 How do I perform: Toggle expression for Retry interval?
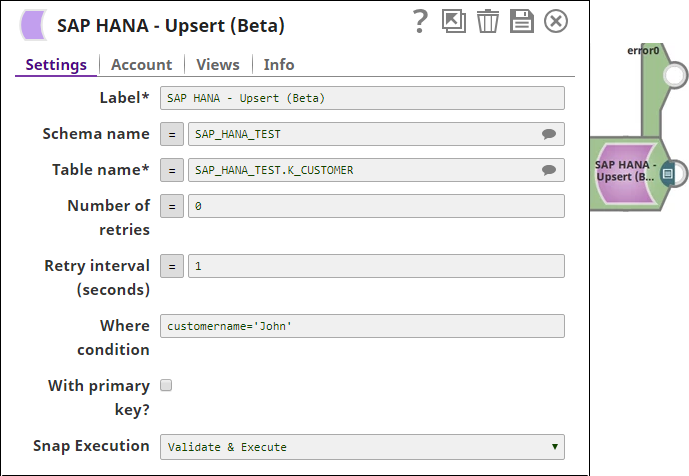tap(172, 266)
